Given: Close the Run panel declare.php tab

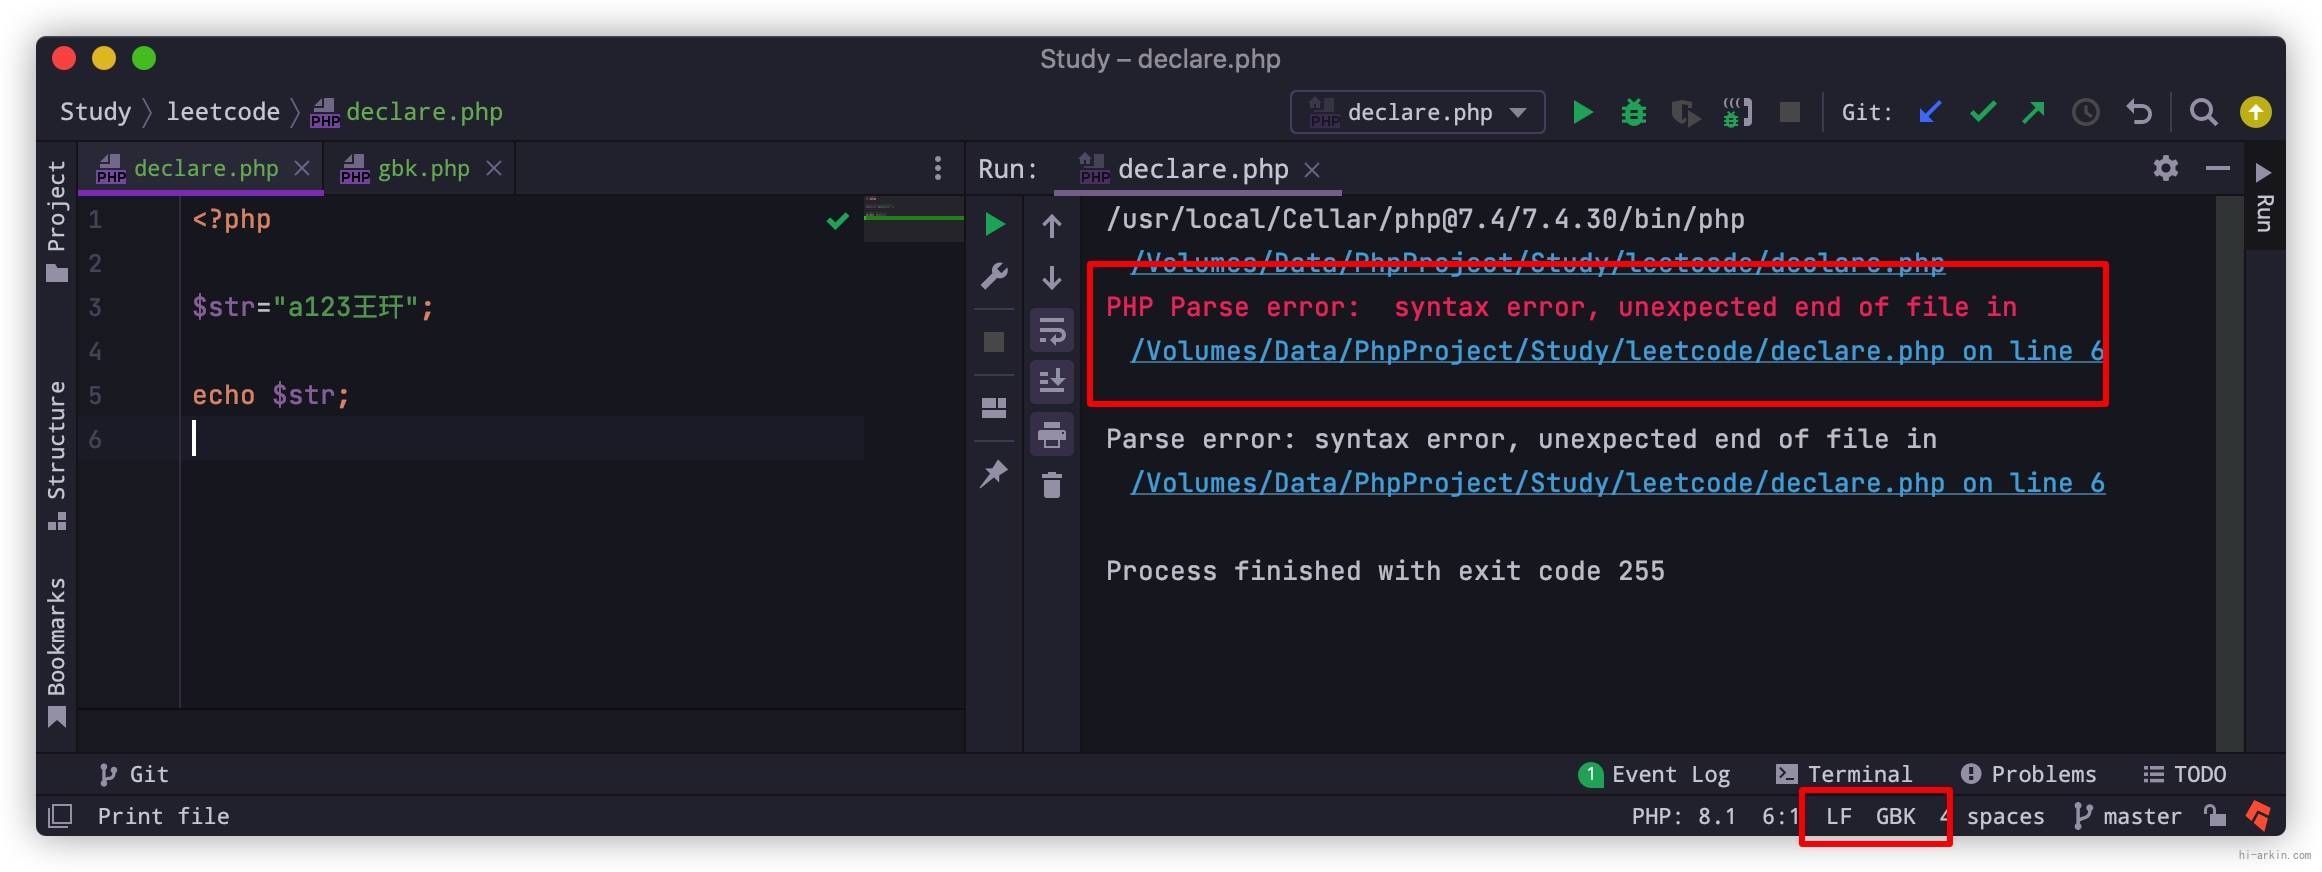Looking at the screenshot, I should (1312, 170).
